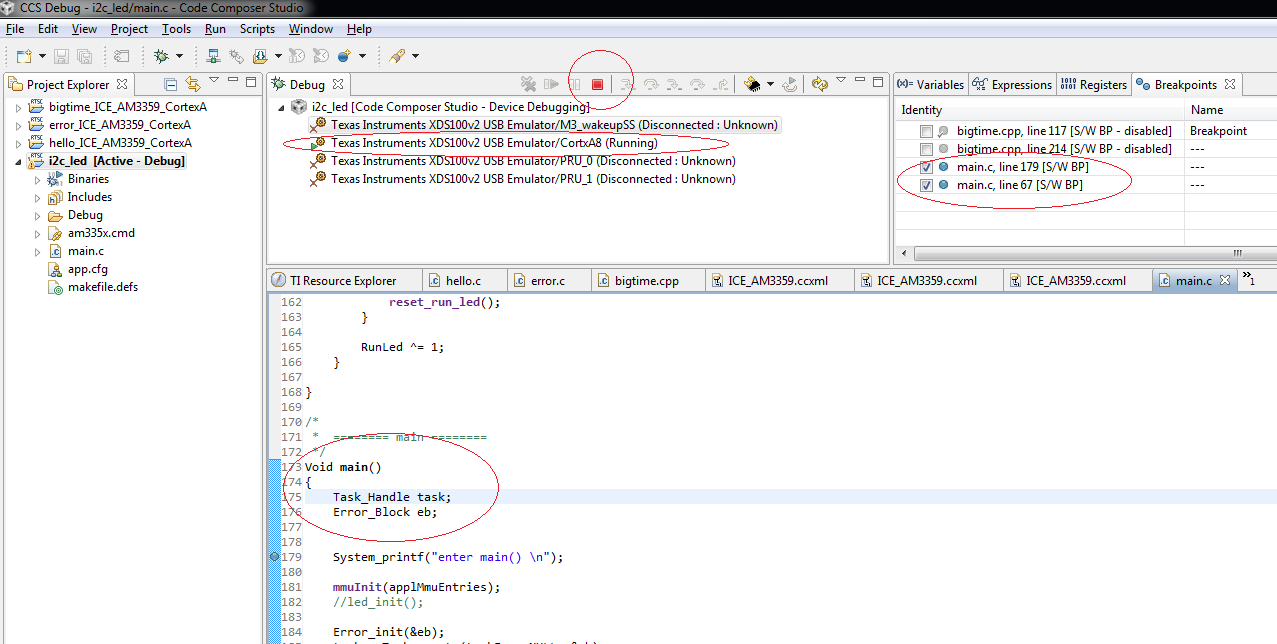Screen dimensions: 1277x644
Task: Click Link with Editor icon in Project Explorer
Action: tap(193, 85)
